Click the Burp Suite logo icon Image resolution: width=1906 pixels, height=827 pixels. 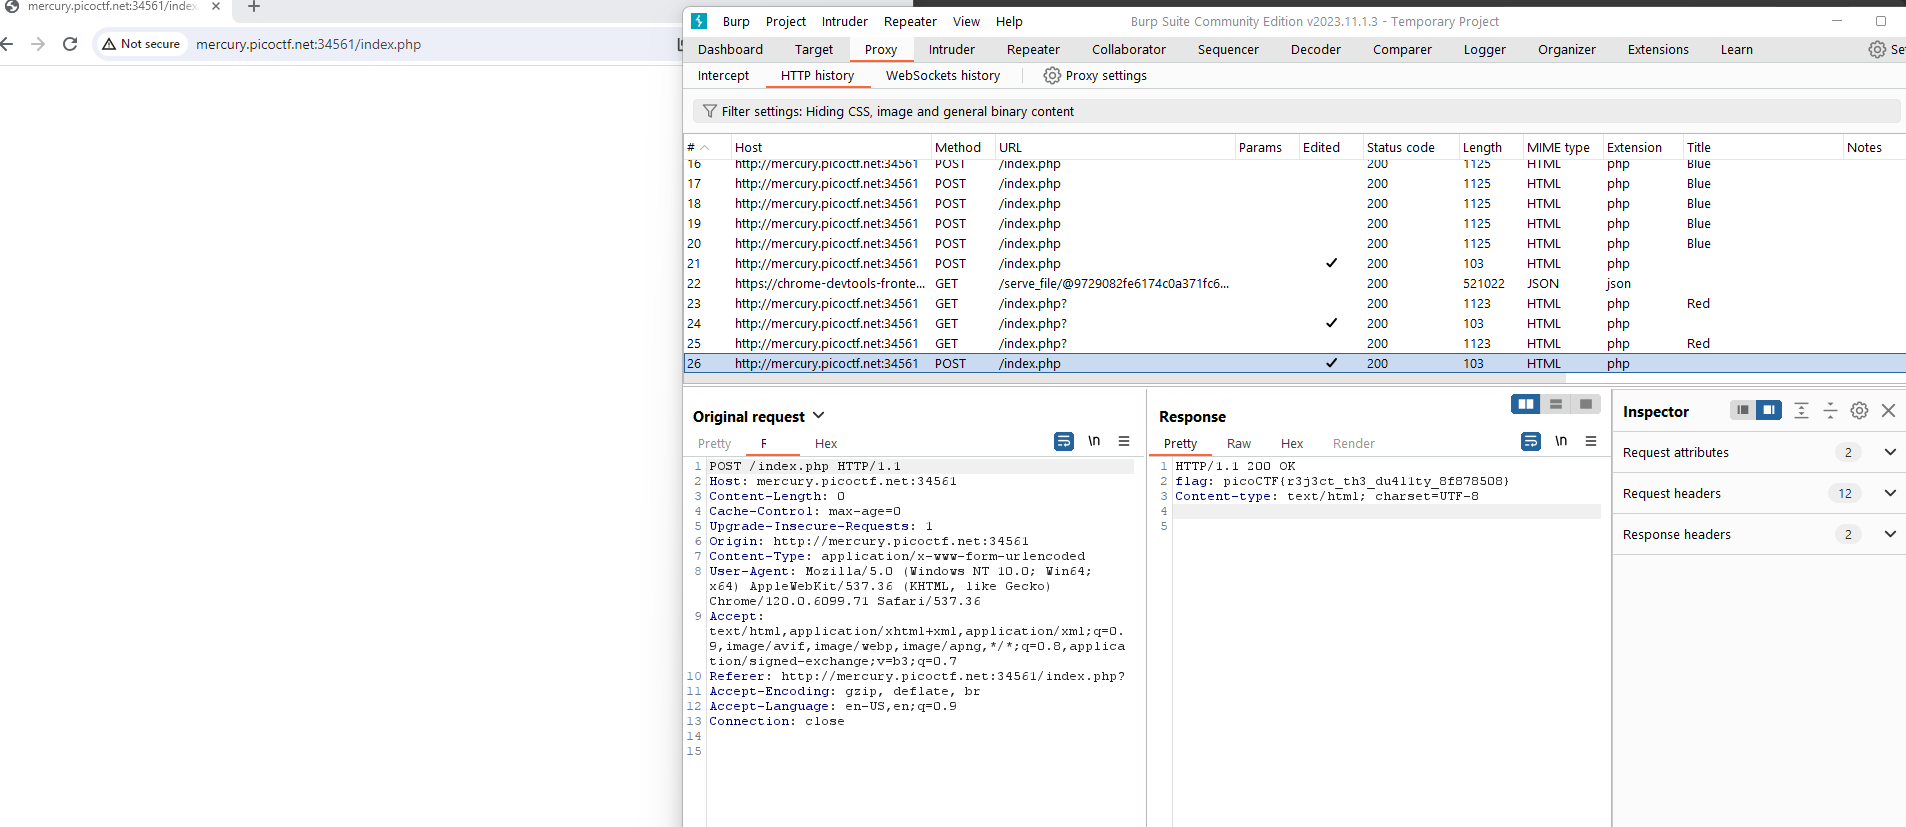point(699,21)
